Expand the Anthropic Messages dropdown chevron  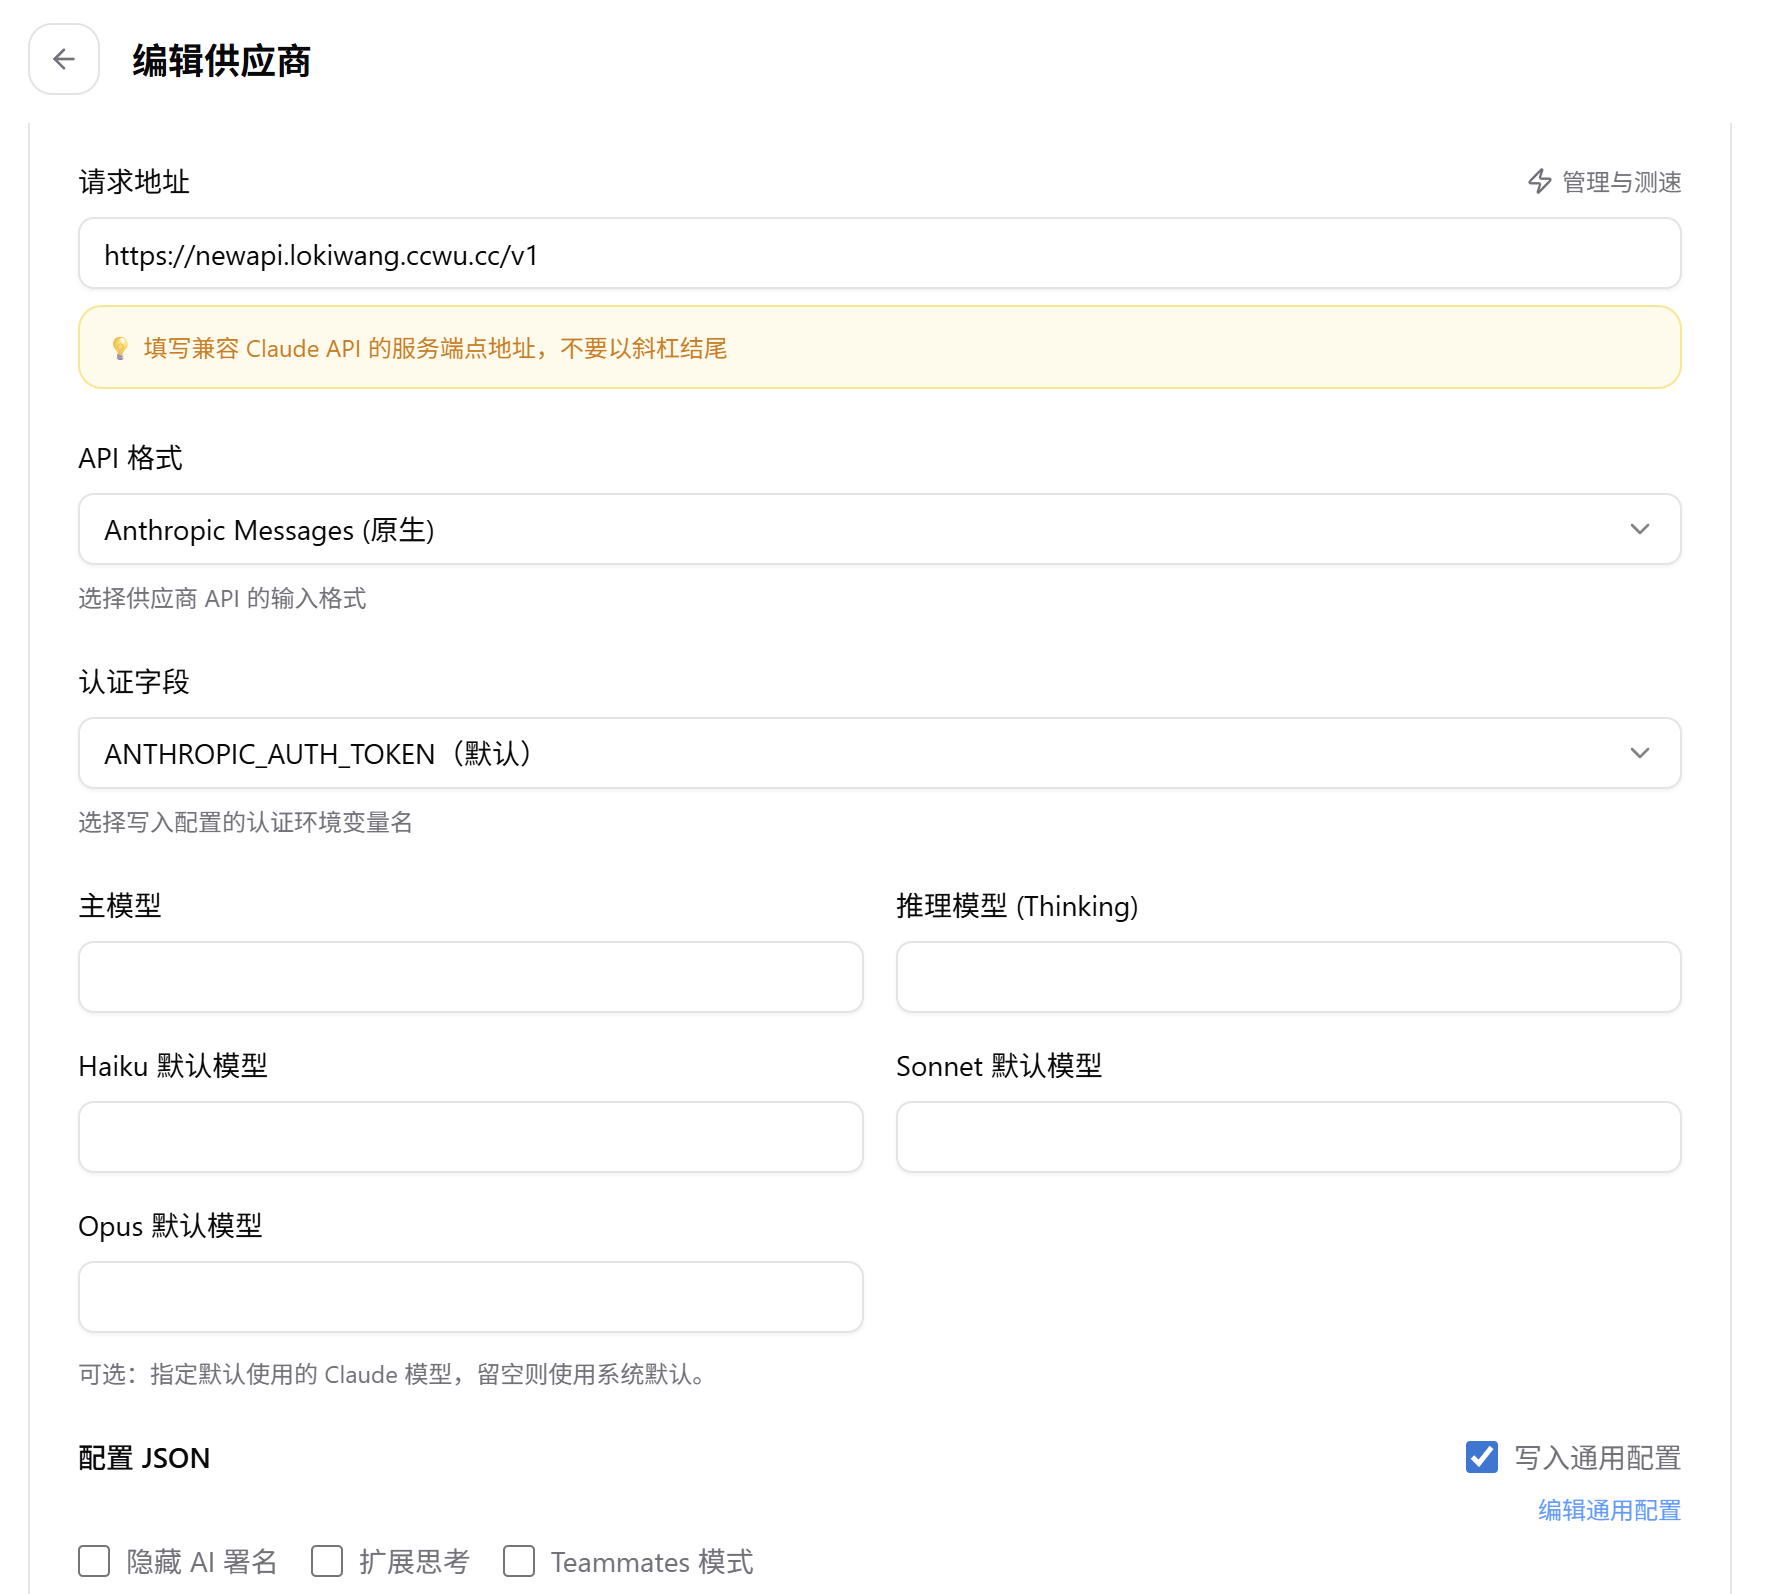tap(1640, 529)
